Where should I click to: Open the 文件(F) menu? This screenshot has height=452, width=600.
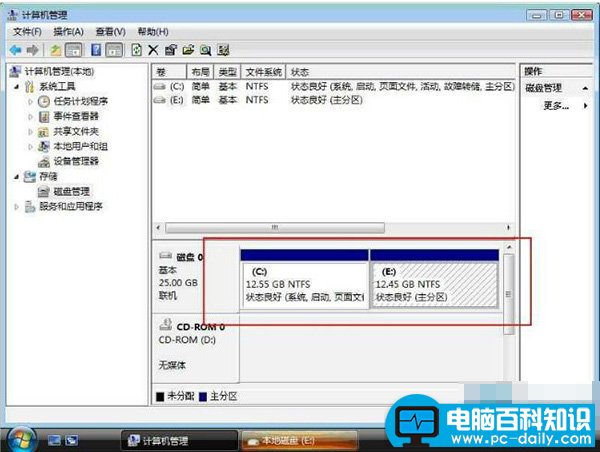(27, 32)
